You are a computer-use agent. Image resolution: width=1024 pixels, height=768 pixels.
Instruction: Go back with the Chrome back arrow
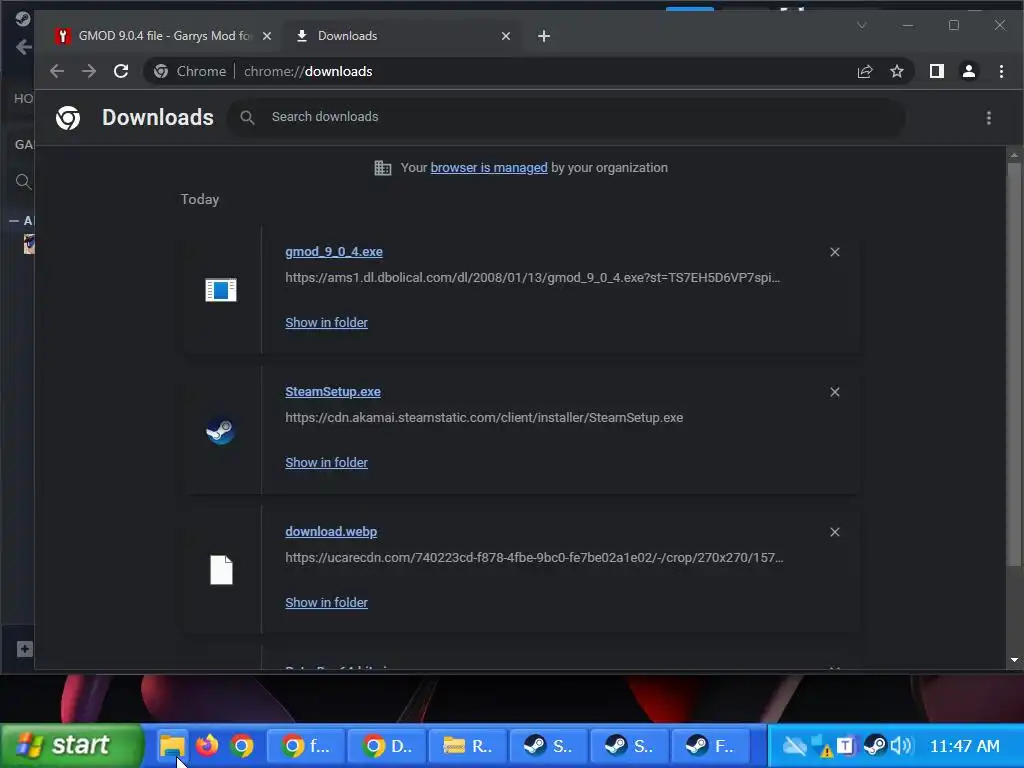coord(57,71)
